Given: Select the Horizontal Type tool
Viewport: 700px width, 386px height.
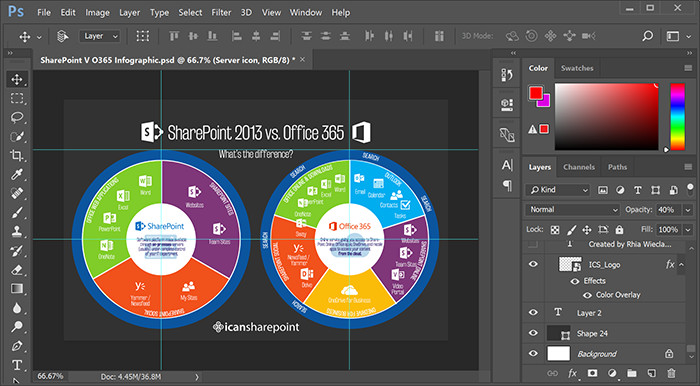Looking at the screenshot, I should 17,365.
